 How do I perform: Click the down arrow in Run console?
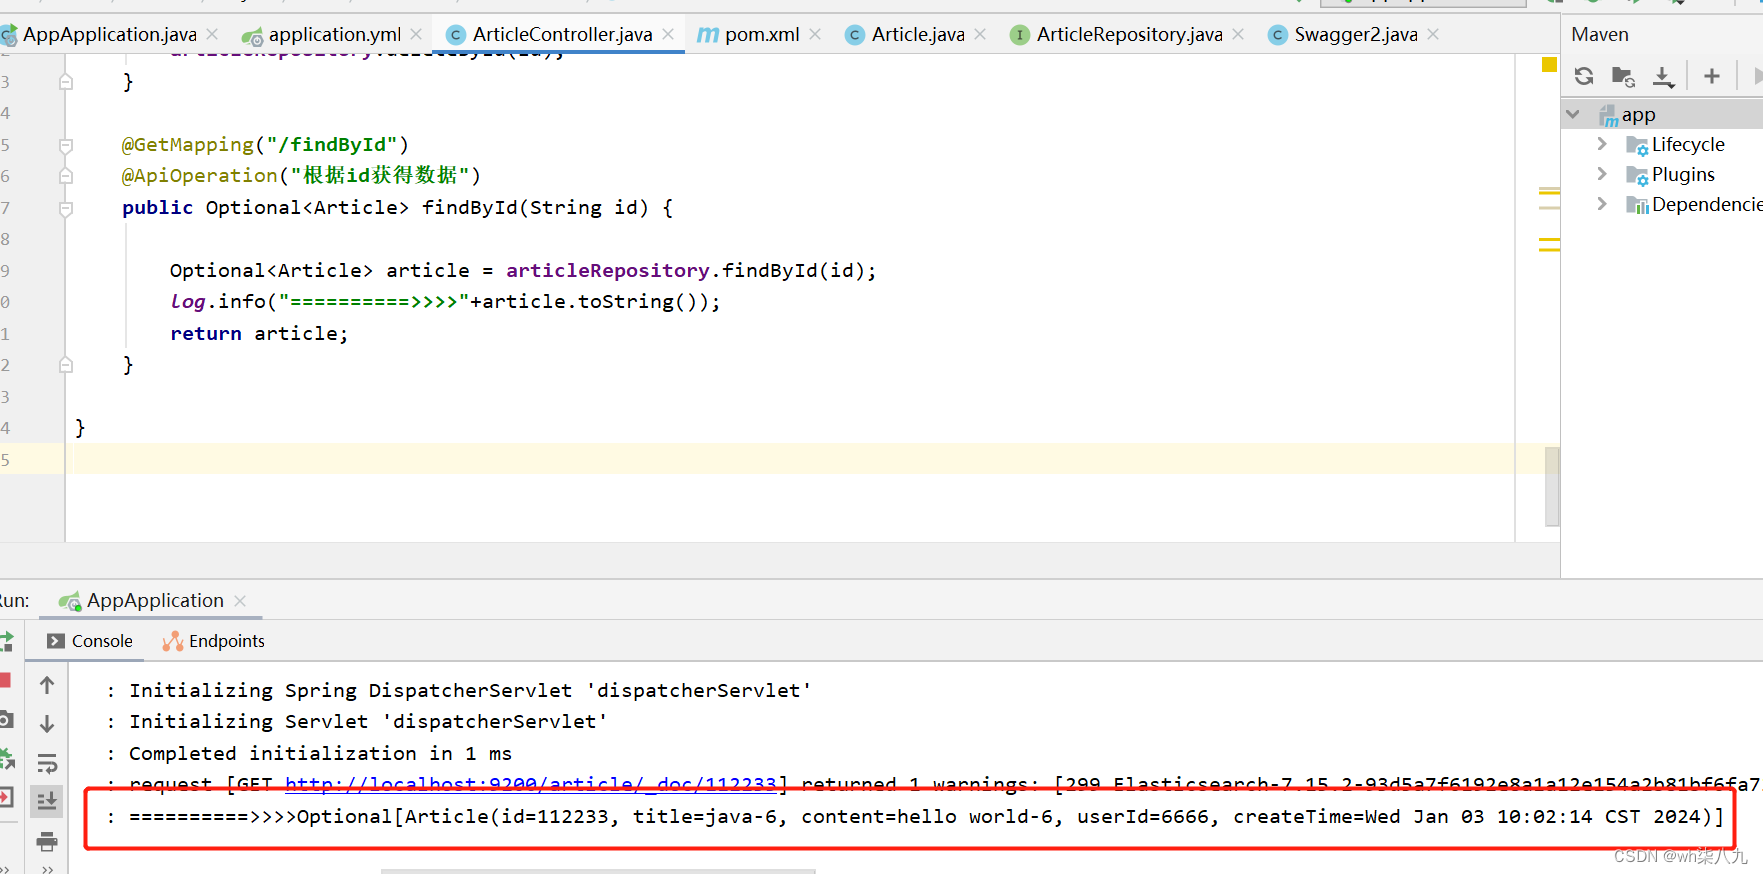47,724
